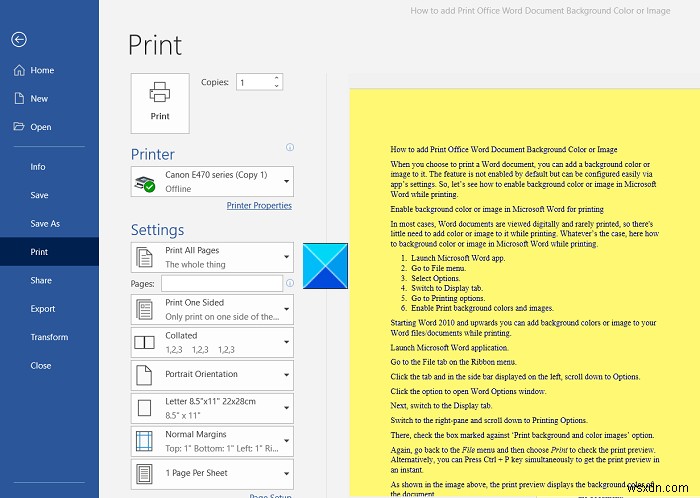Click the printer icon on Print button
This screenshot has width=700, height=498.
click(x=160, y=92)
